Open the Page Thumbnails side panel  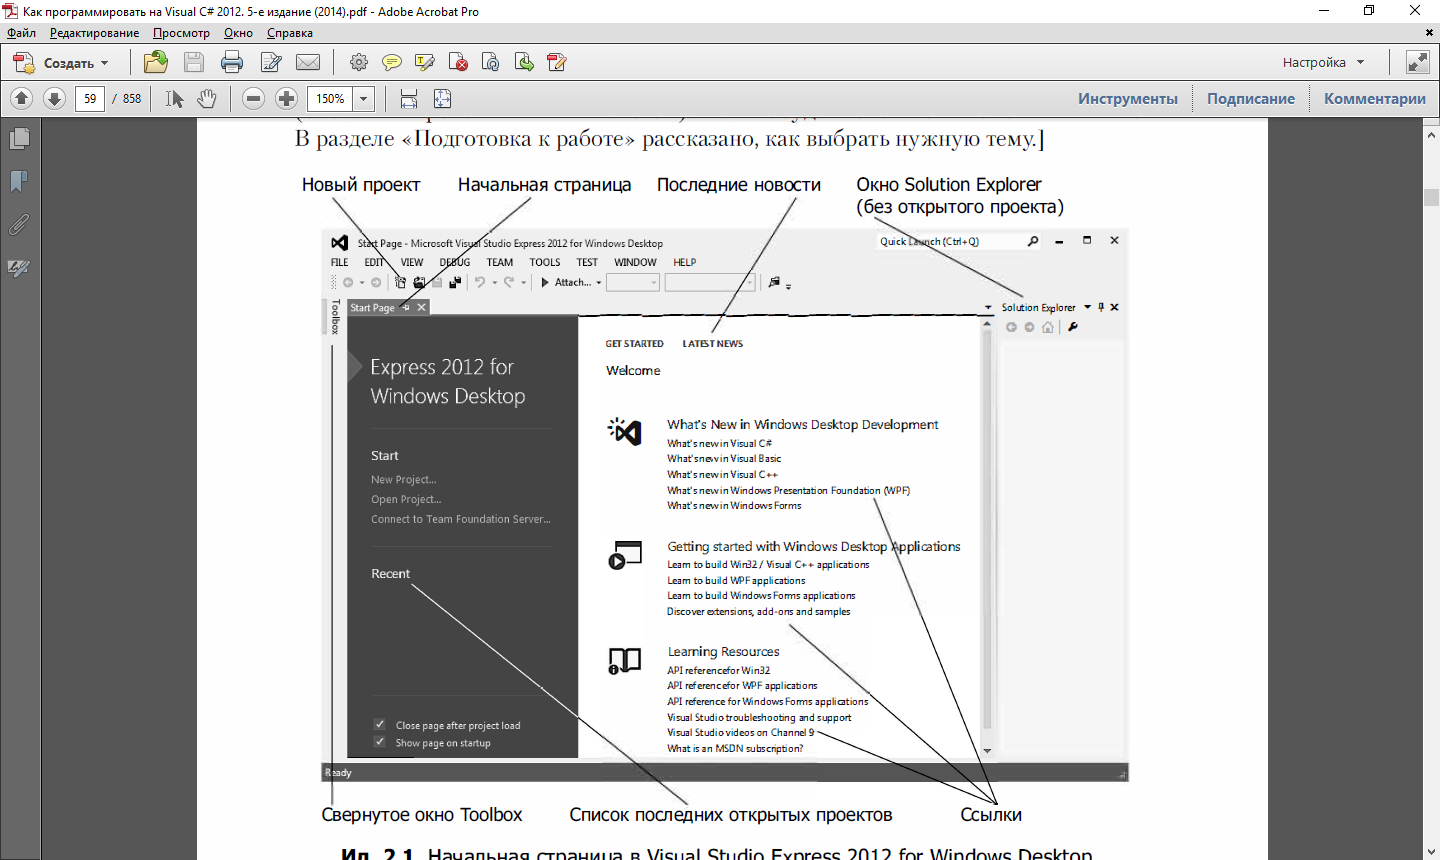click(x=19, y=138)
